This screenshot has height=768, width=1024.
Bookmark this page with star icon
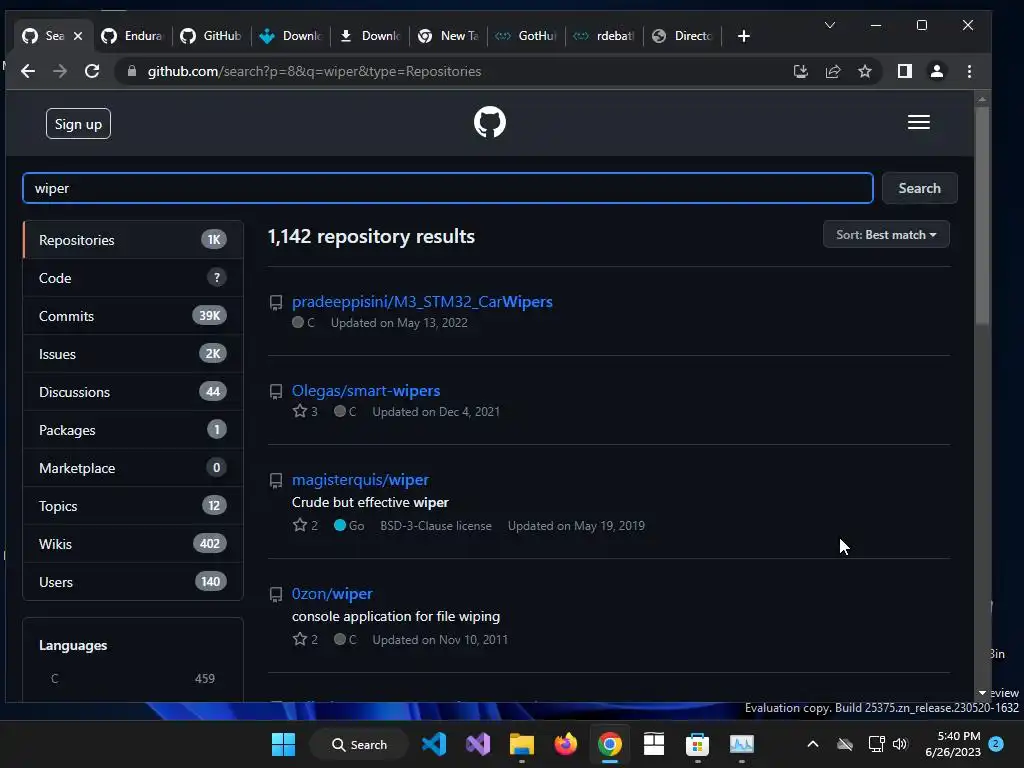click(865, 71)
